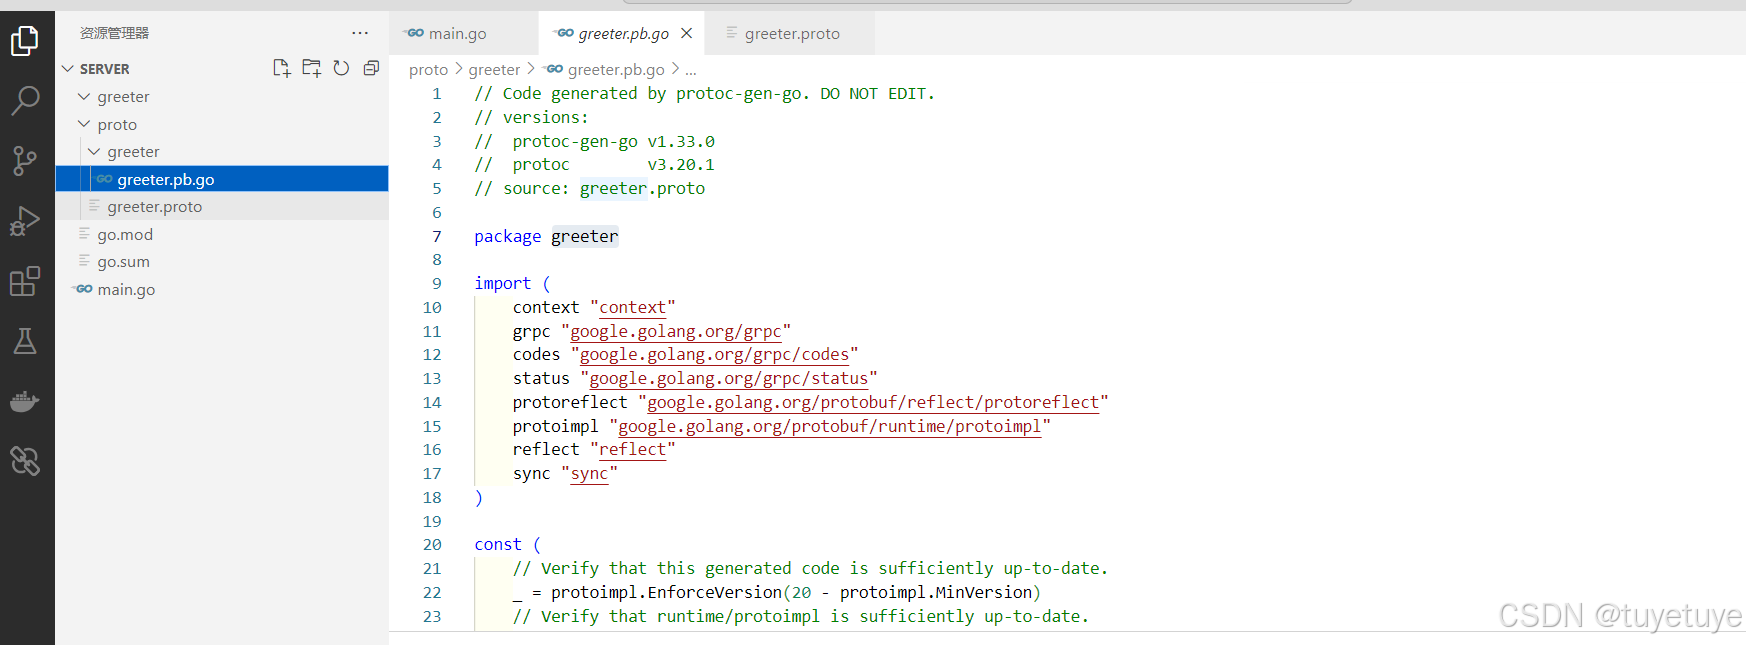Viewport: 1746px width, 645px height.
Task: Open main.go in the file tree
Action: pos(222,289)
